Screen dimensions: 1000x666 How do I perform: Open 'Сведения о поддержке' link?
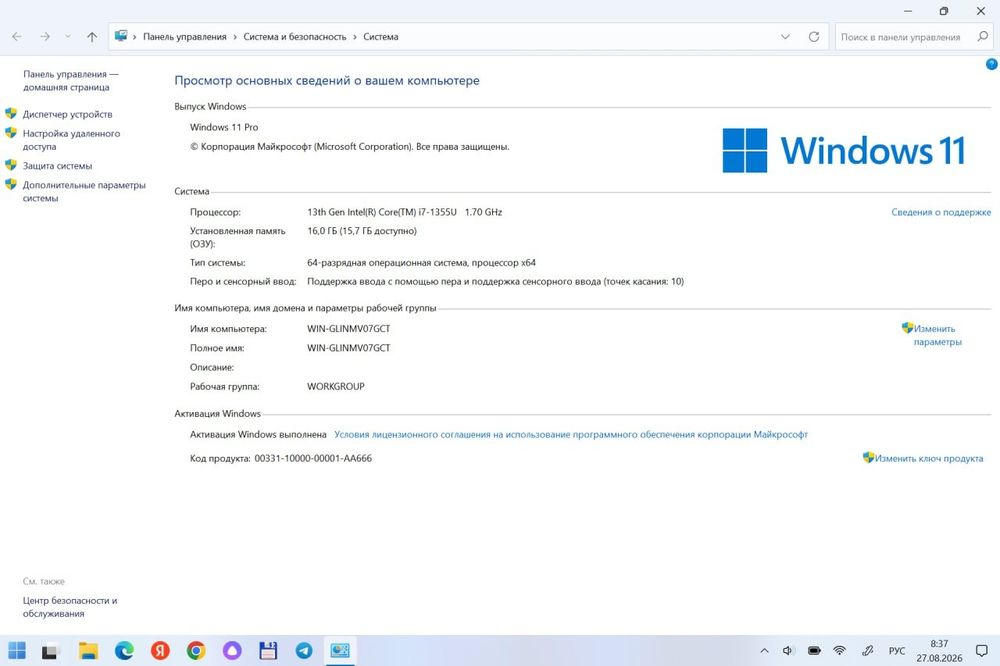coord(941,212)
